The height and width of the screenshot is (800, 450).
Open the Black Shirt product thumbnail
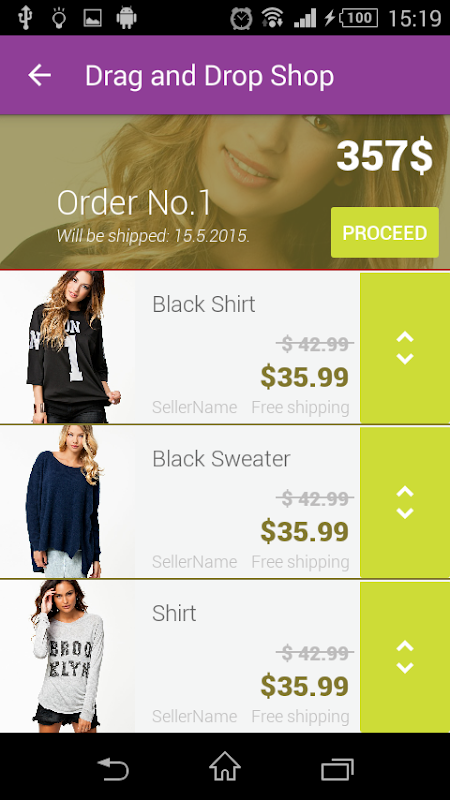(x=67, y=347)
